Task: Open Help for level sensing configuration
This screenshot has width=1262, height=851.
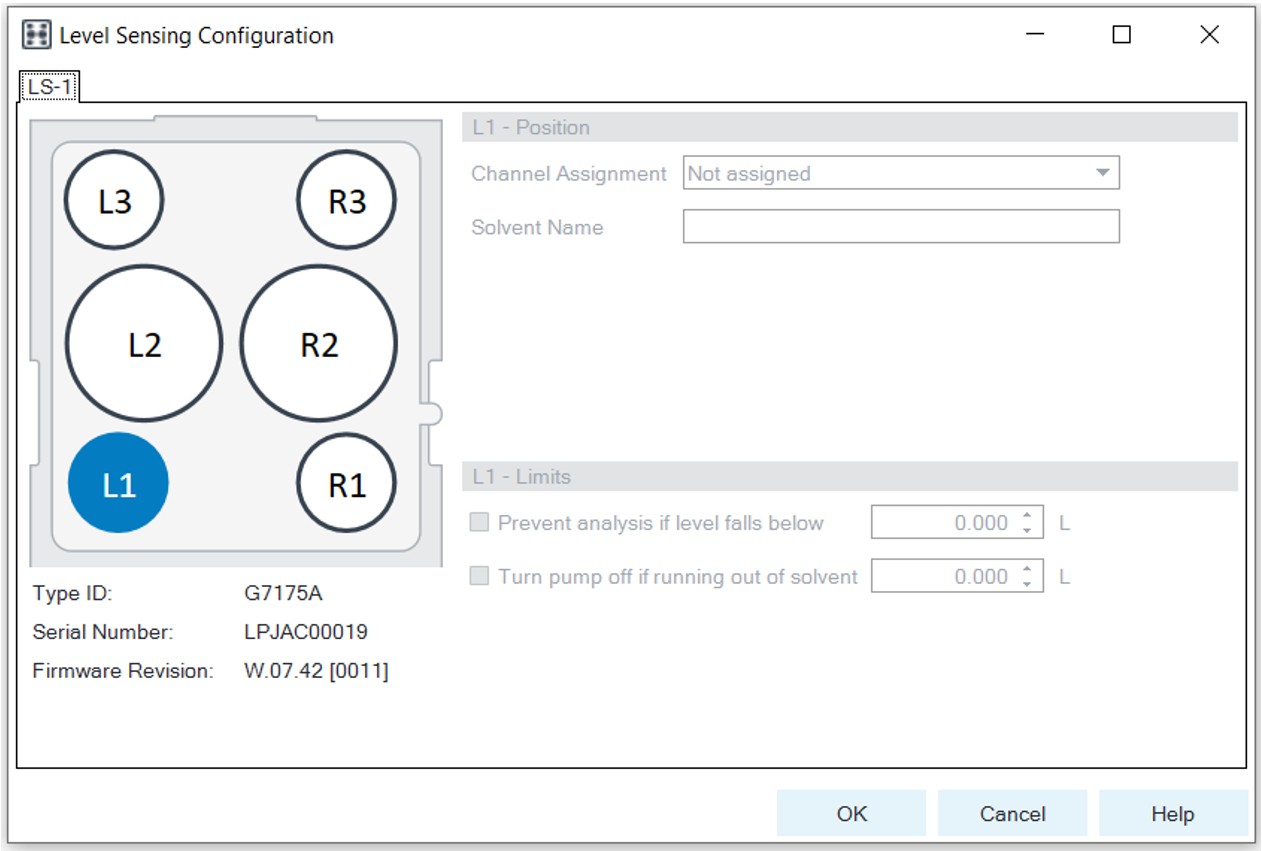Action: click(x=1172, y=813)
